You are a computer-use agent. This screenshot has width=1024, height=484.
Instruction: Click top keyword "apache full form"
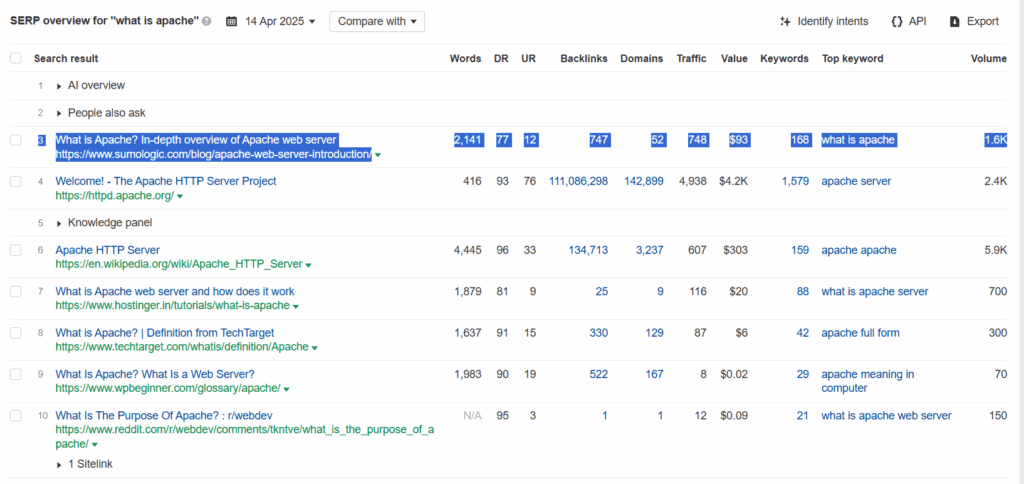point(860,332)
